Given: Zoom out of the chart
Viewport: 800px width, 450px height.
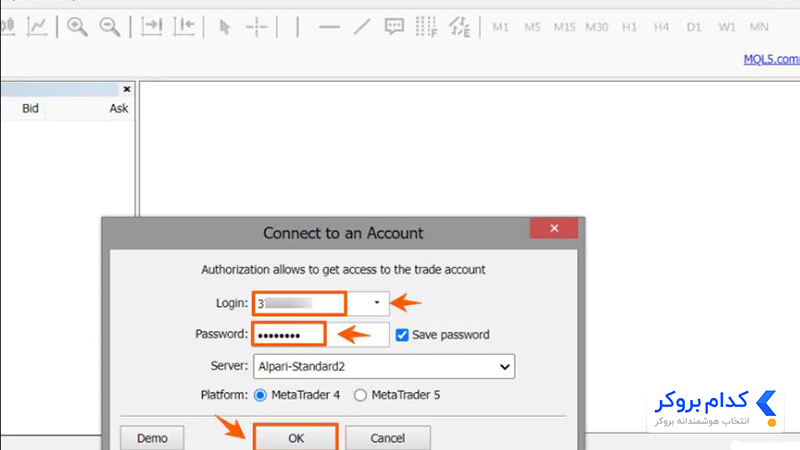Looking at the screenshot, I should click(x=110, y=27).
